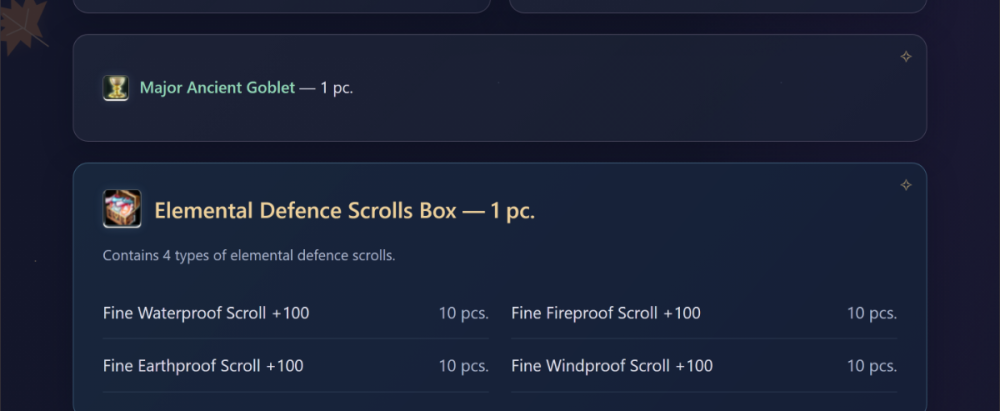Viewport: 1000px width, 411px height.
Task: Select the Fine Fireproof Scroll +100 row
Action: 704,313
